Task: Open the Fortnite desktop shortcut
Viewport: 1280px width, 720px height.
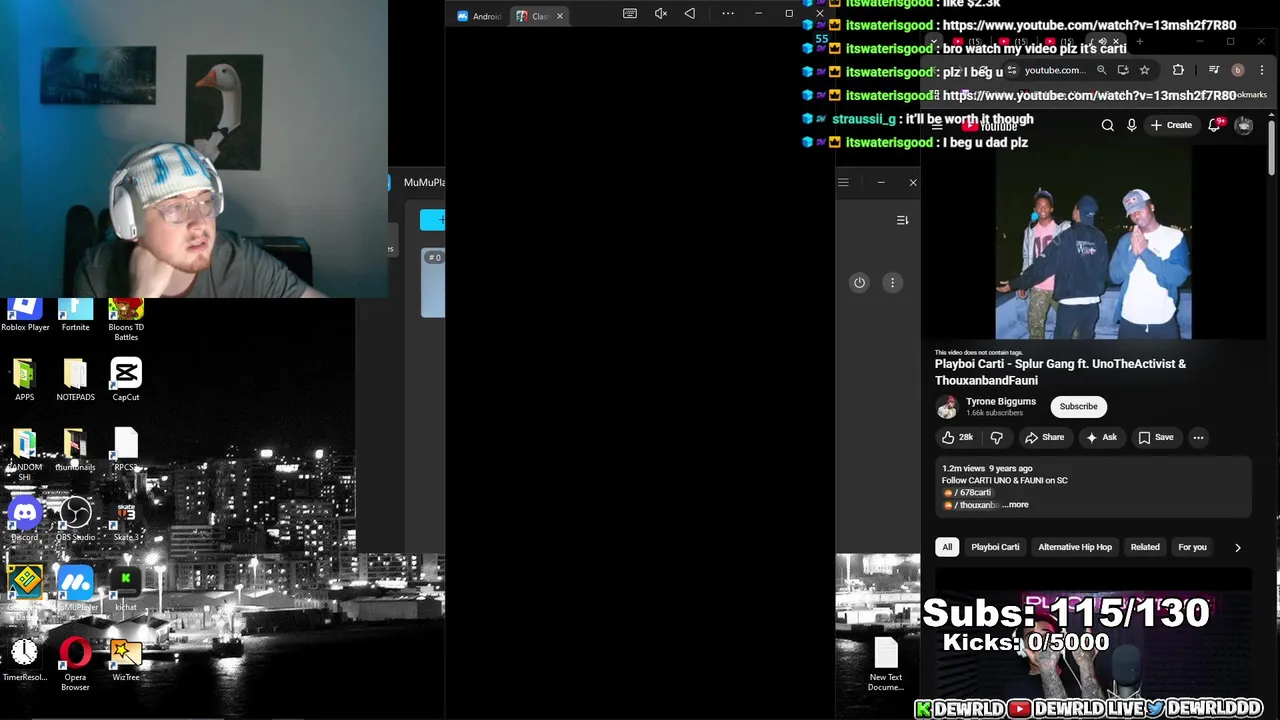Action: [75, 314]
